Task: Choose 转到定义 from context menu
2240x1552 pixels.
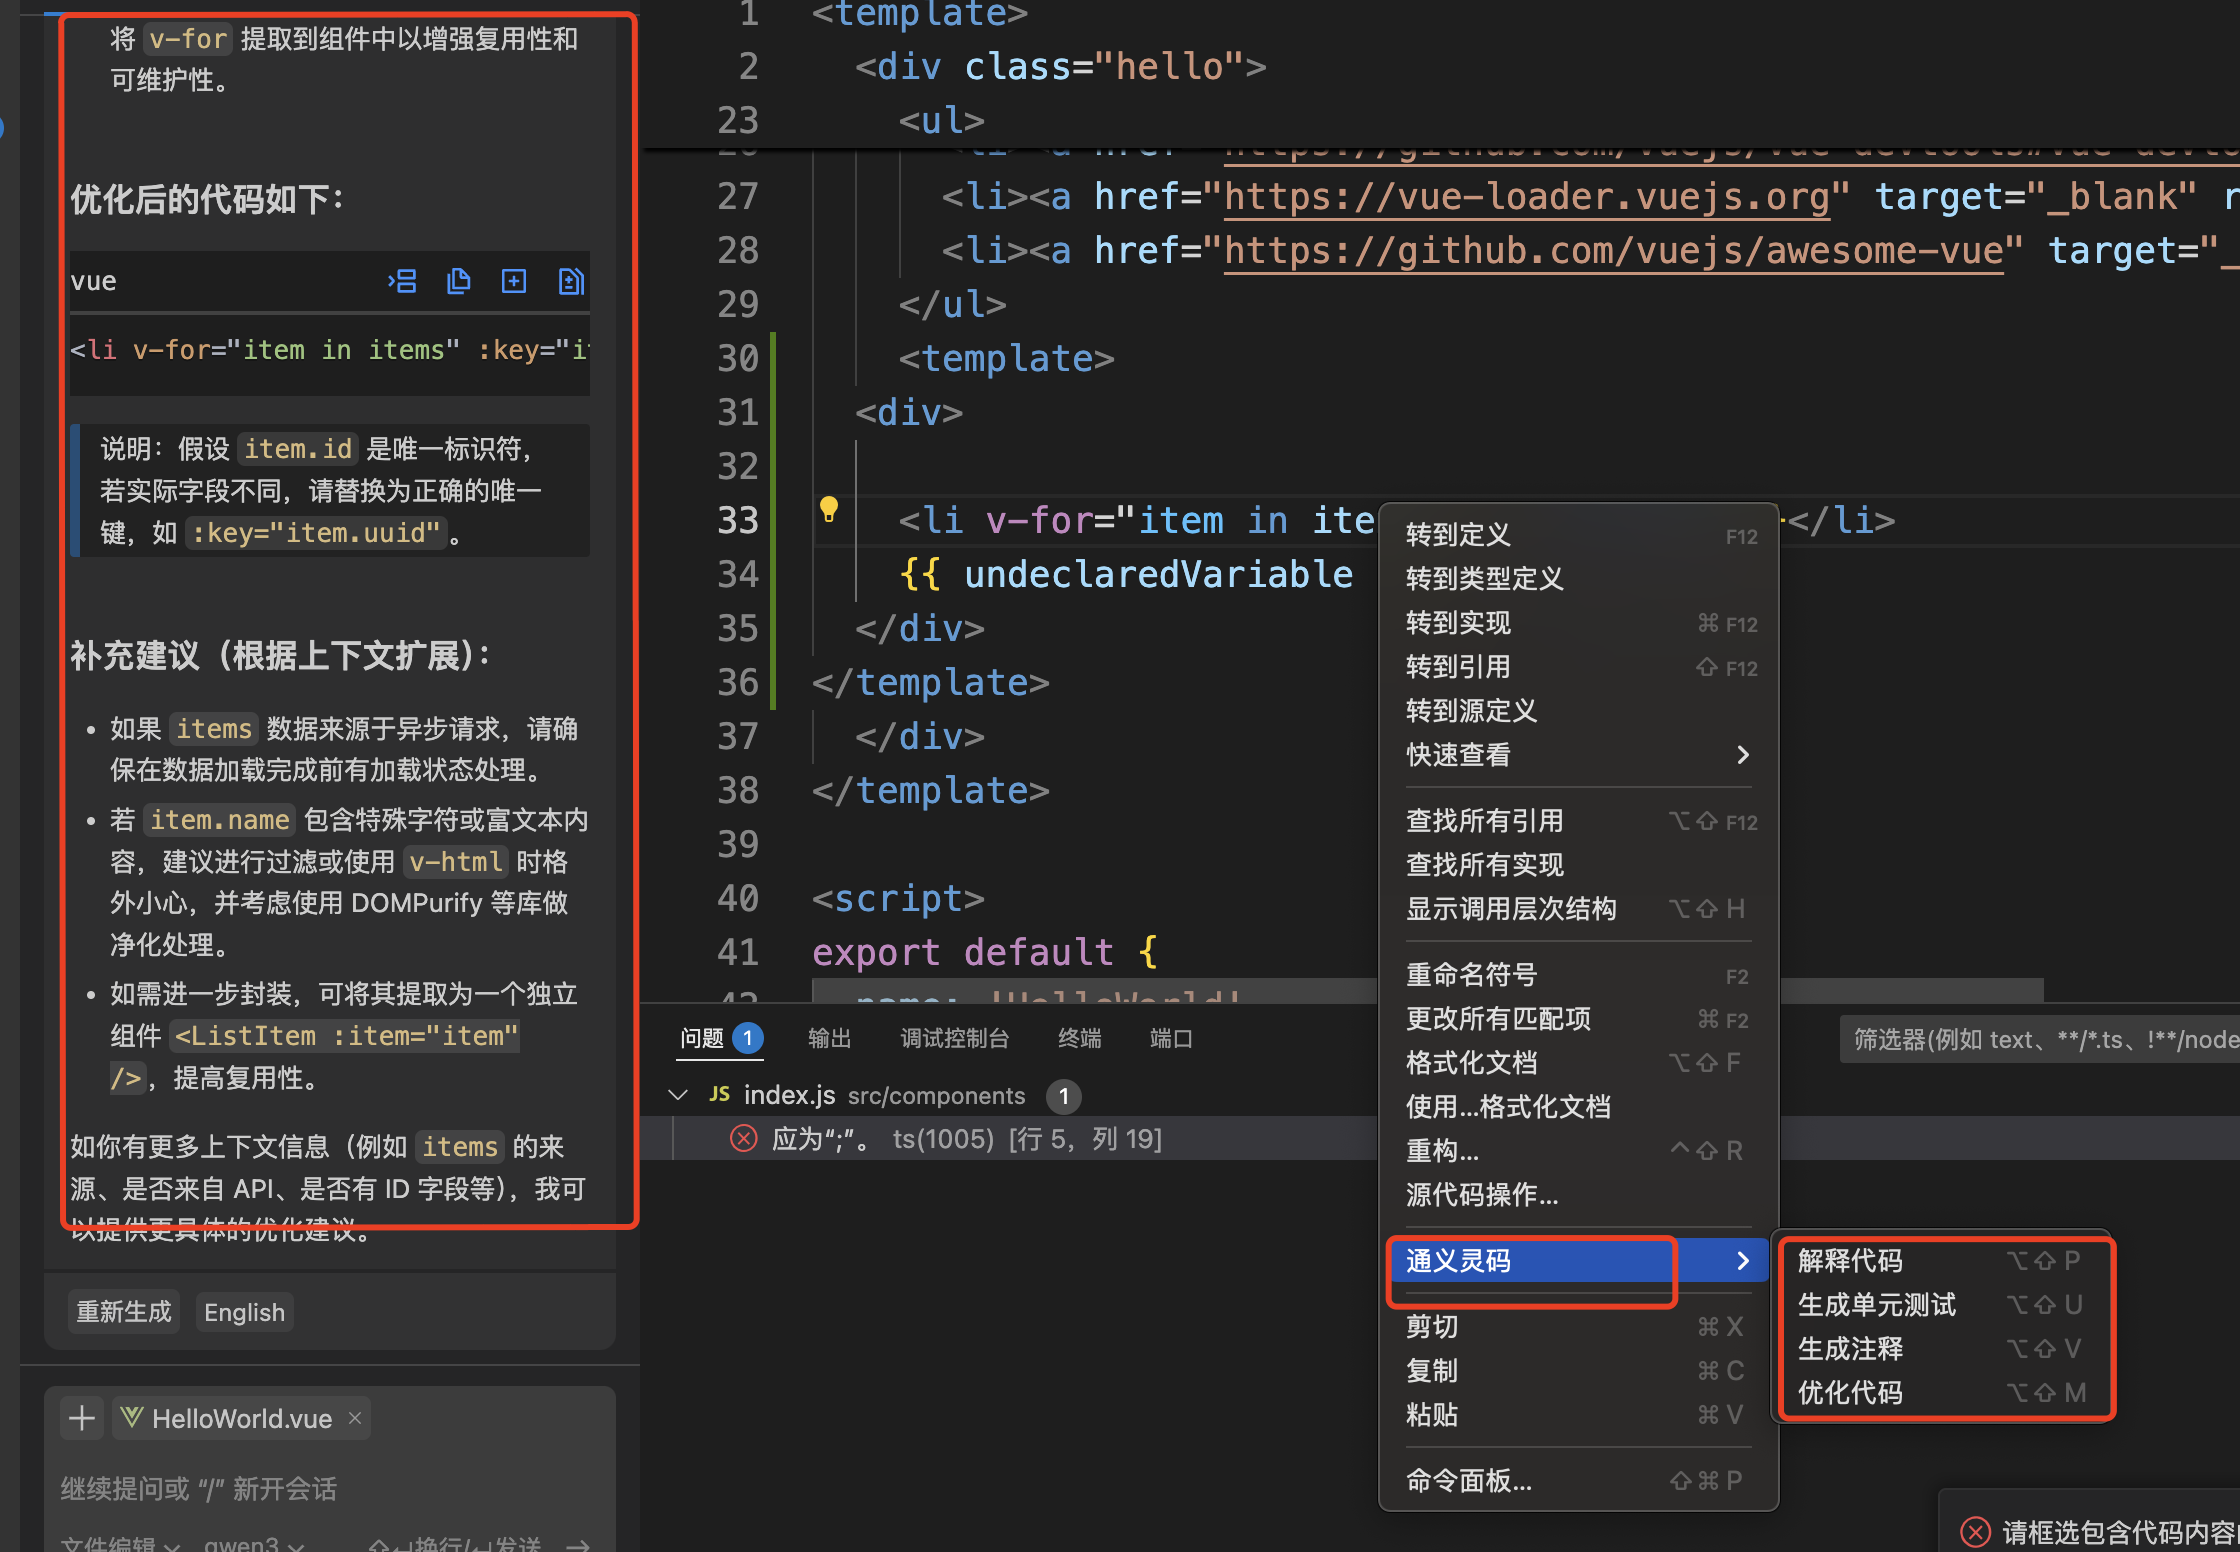Action: tap(1578, 535)
